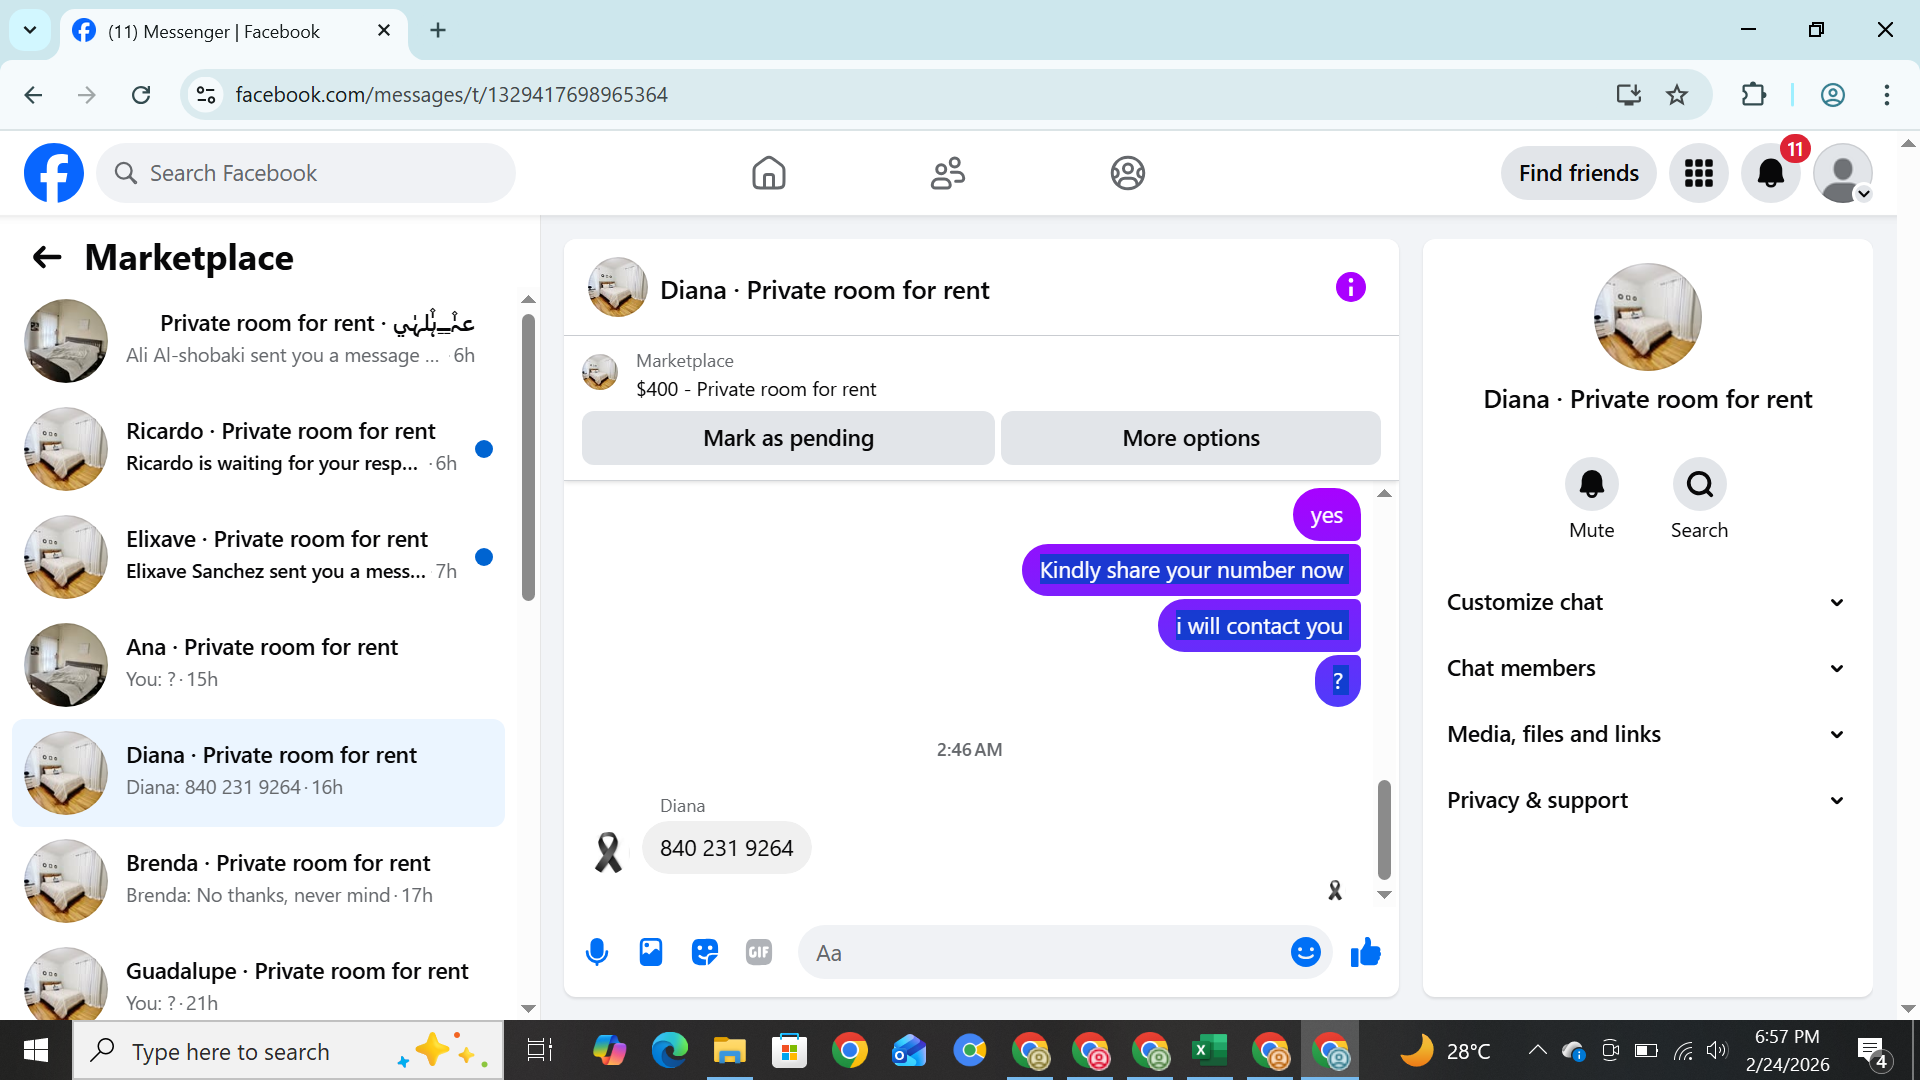Go to the Facebook Home tab
Viewport: 1920px width, 1080px height.
click(x=768, y=173)
